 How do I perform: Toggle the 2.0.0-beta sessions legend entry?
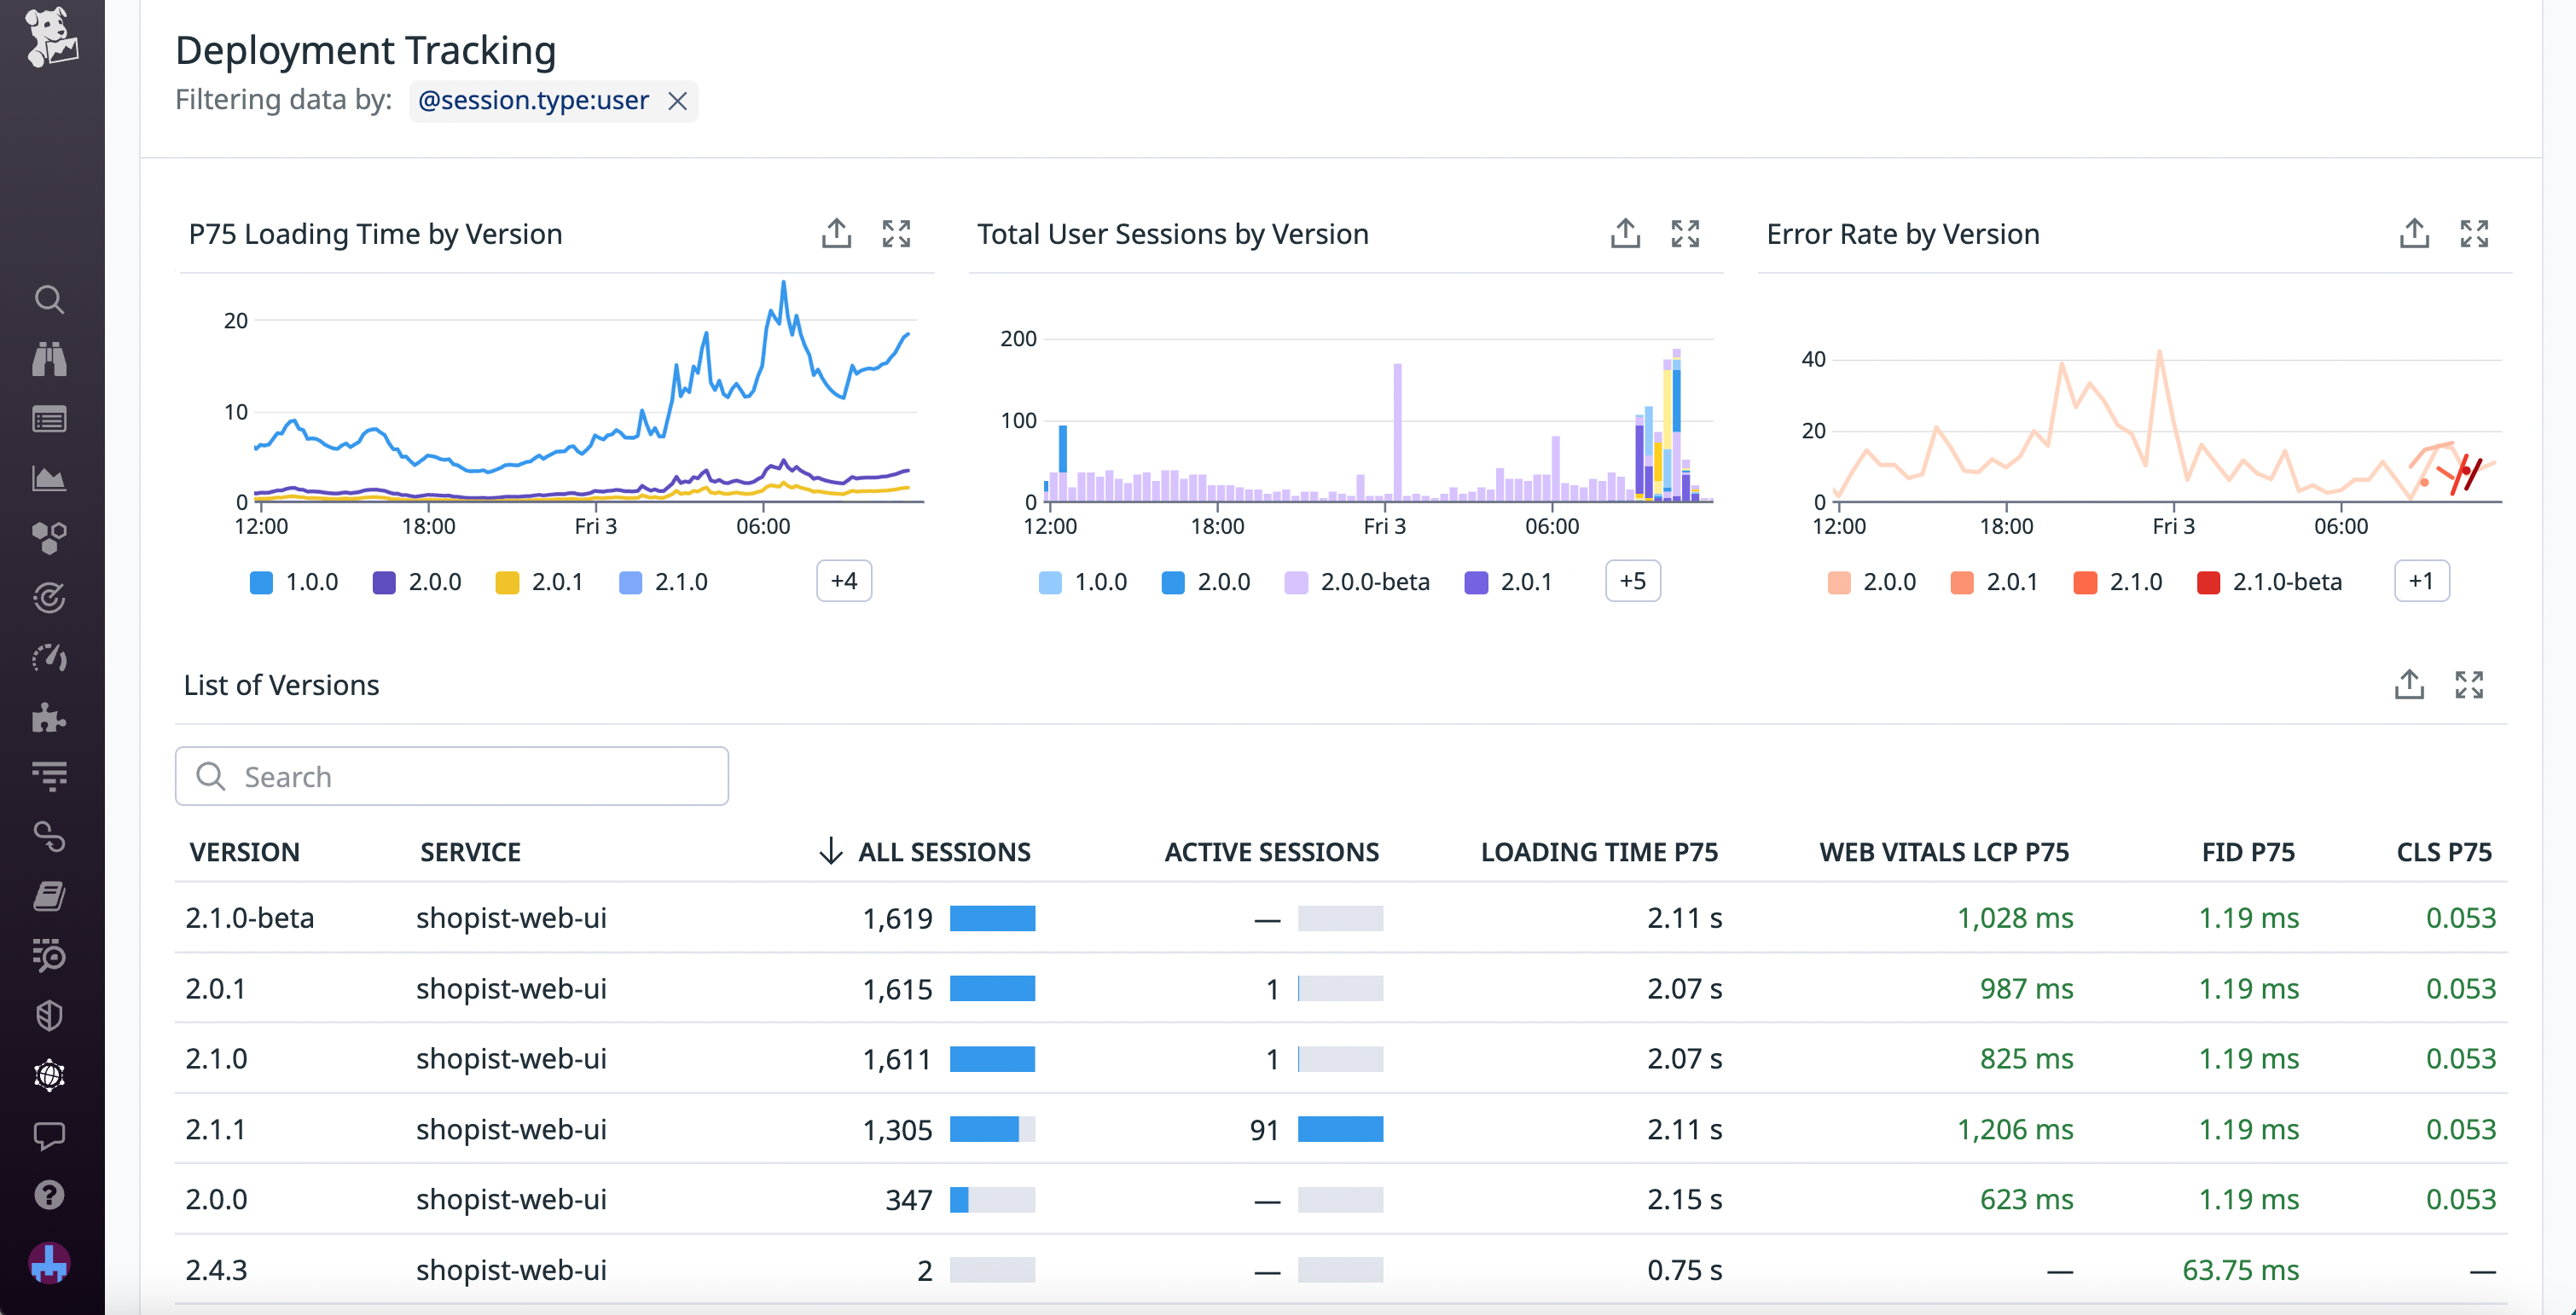pyautogui.click(x=1356, y=581)
